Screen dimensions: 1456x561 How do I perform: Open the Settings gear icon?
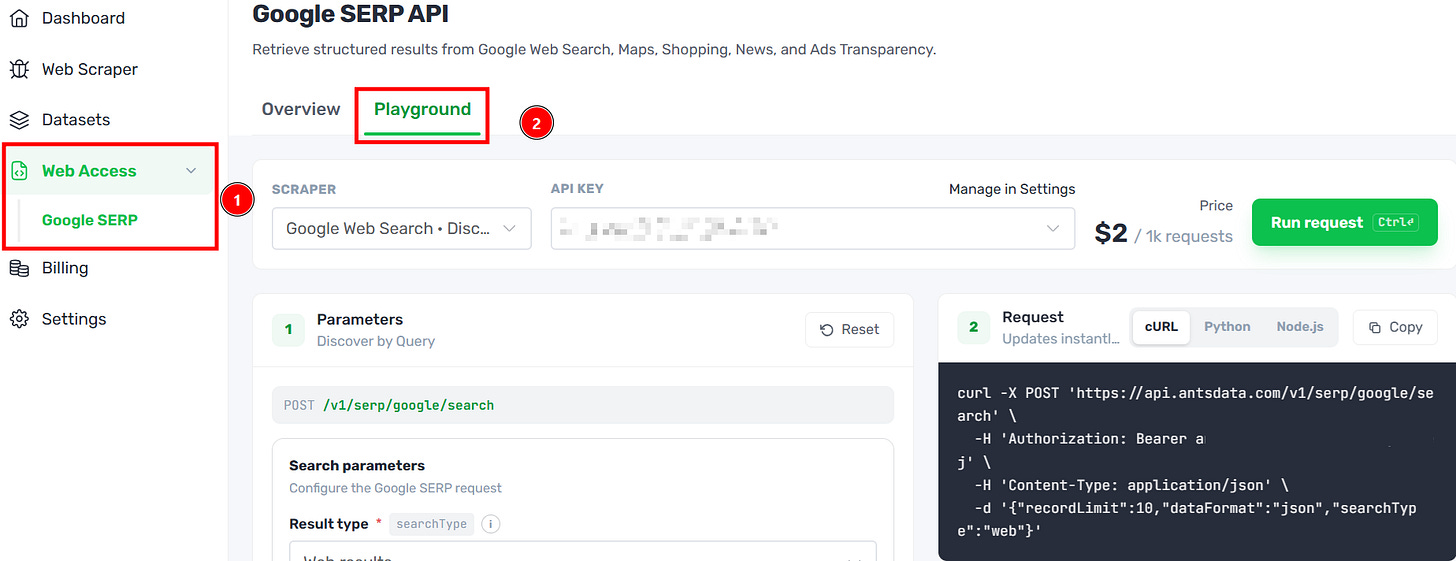pos(19,319)
